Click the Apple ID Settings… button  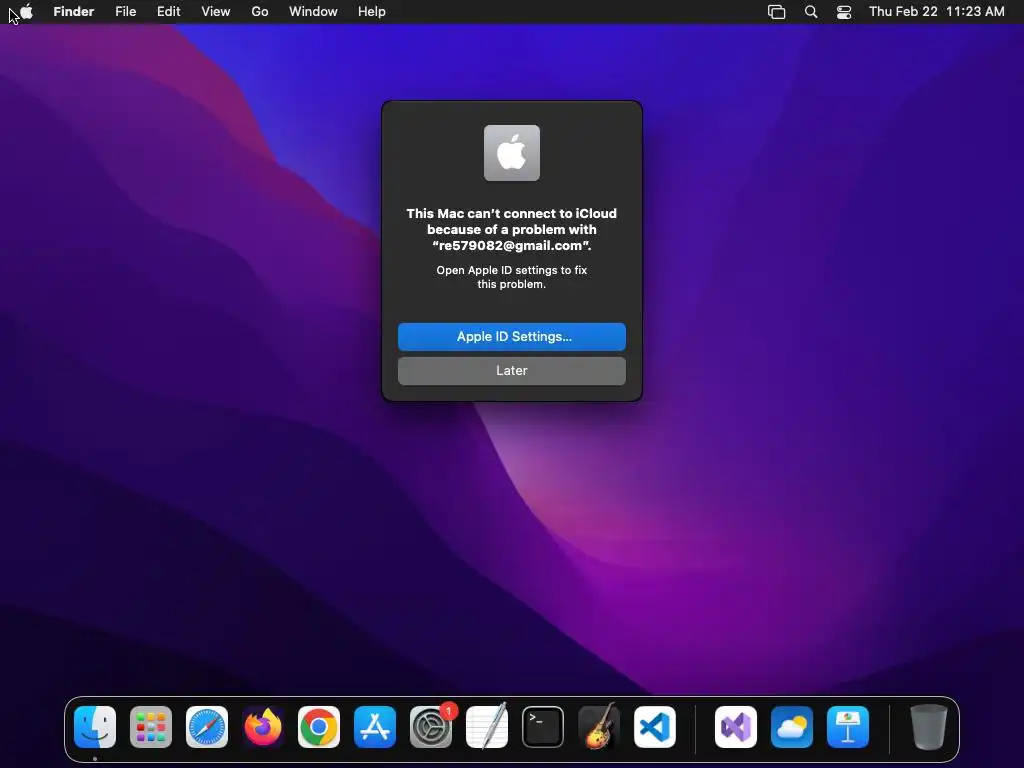click(x=511, y=337)
